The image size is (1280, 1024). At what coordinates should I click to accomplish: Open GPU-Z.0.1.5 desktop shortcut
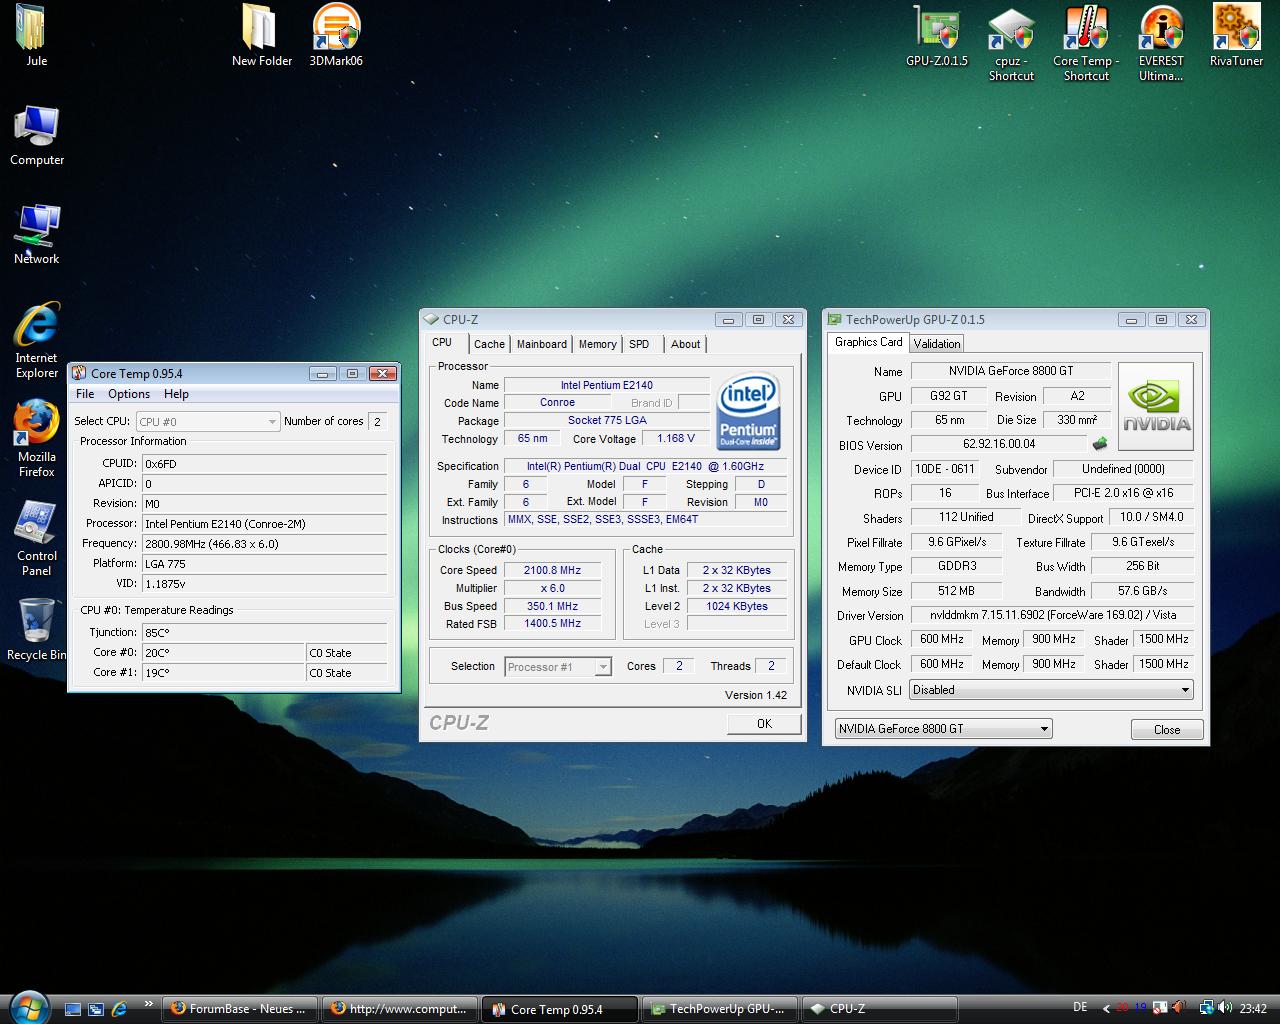(937, 35)
